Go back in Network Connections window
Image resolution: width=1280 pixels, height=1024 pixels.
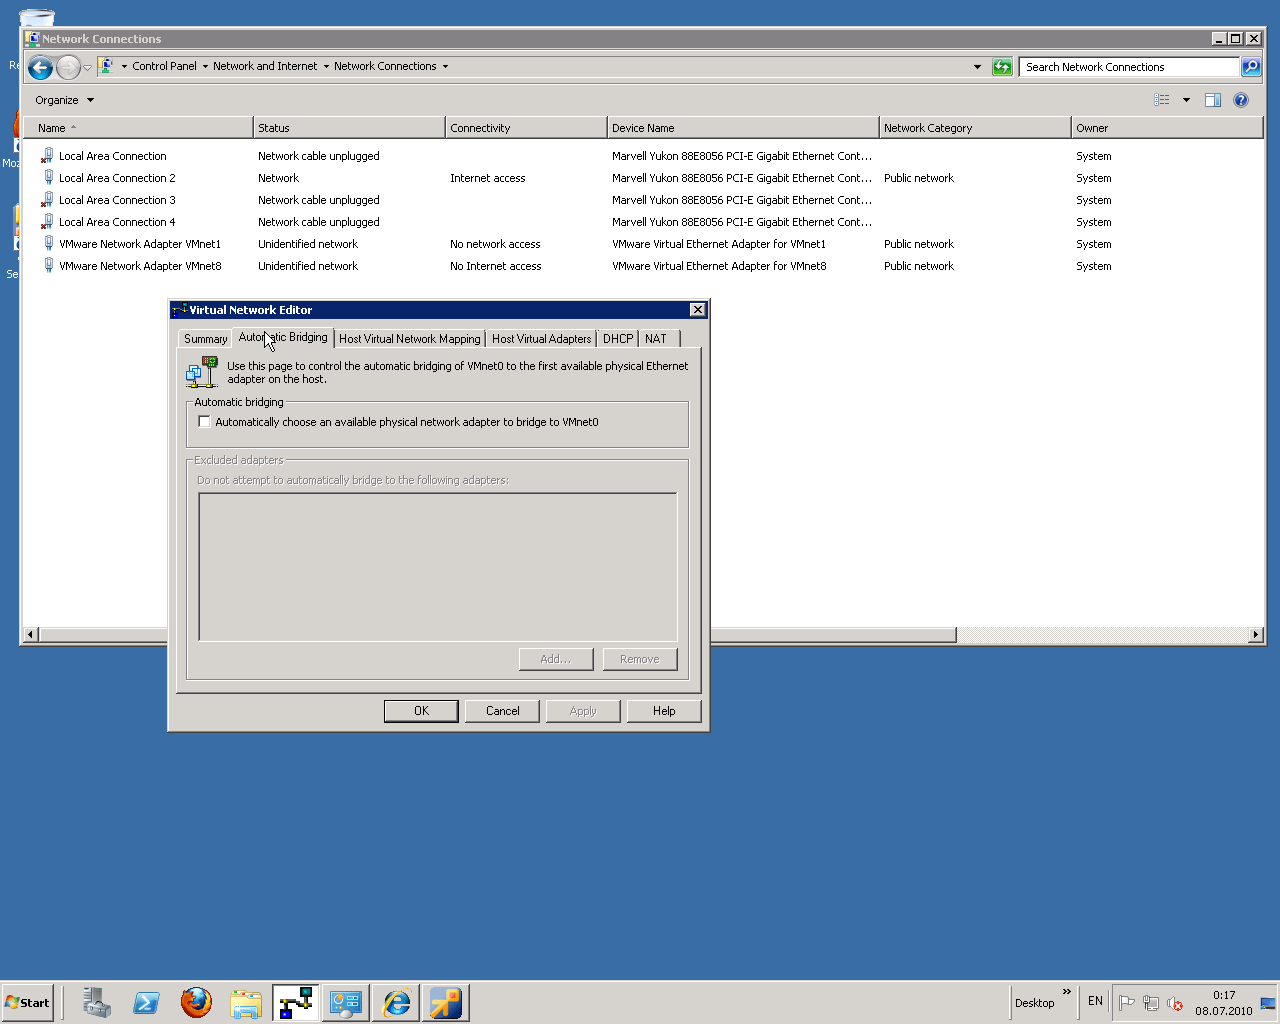point(40,67)
